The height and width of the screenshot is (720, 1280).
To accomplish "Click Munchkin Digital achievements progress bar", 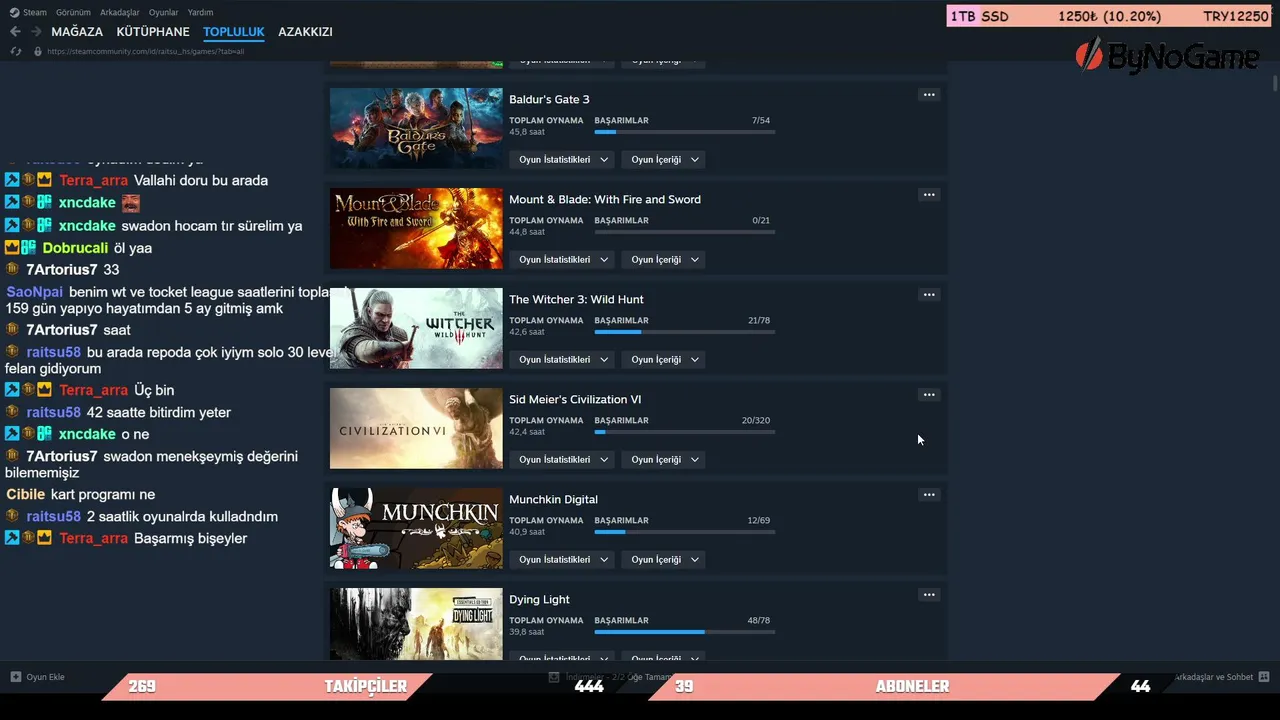I will (685, 532).
